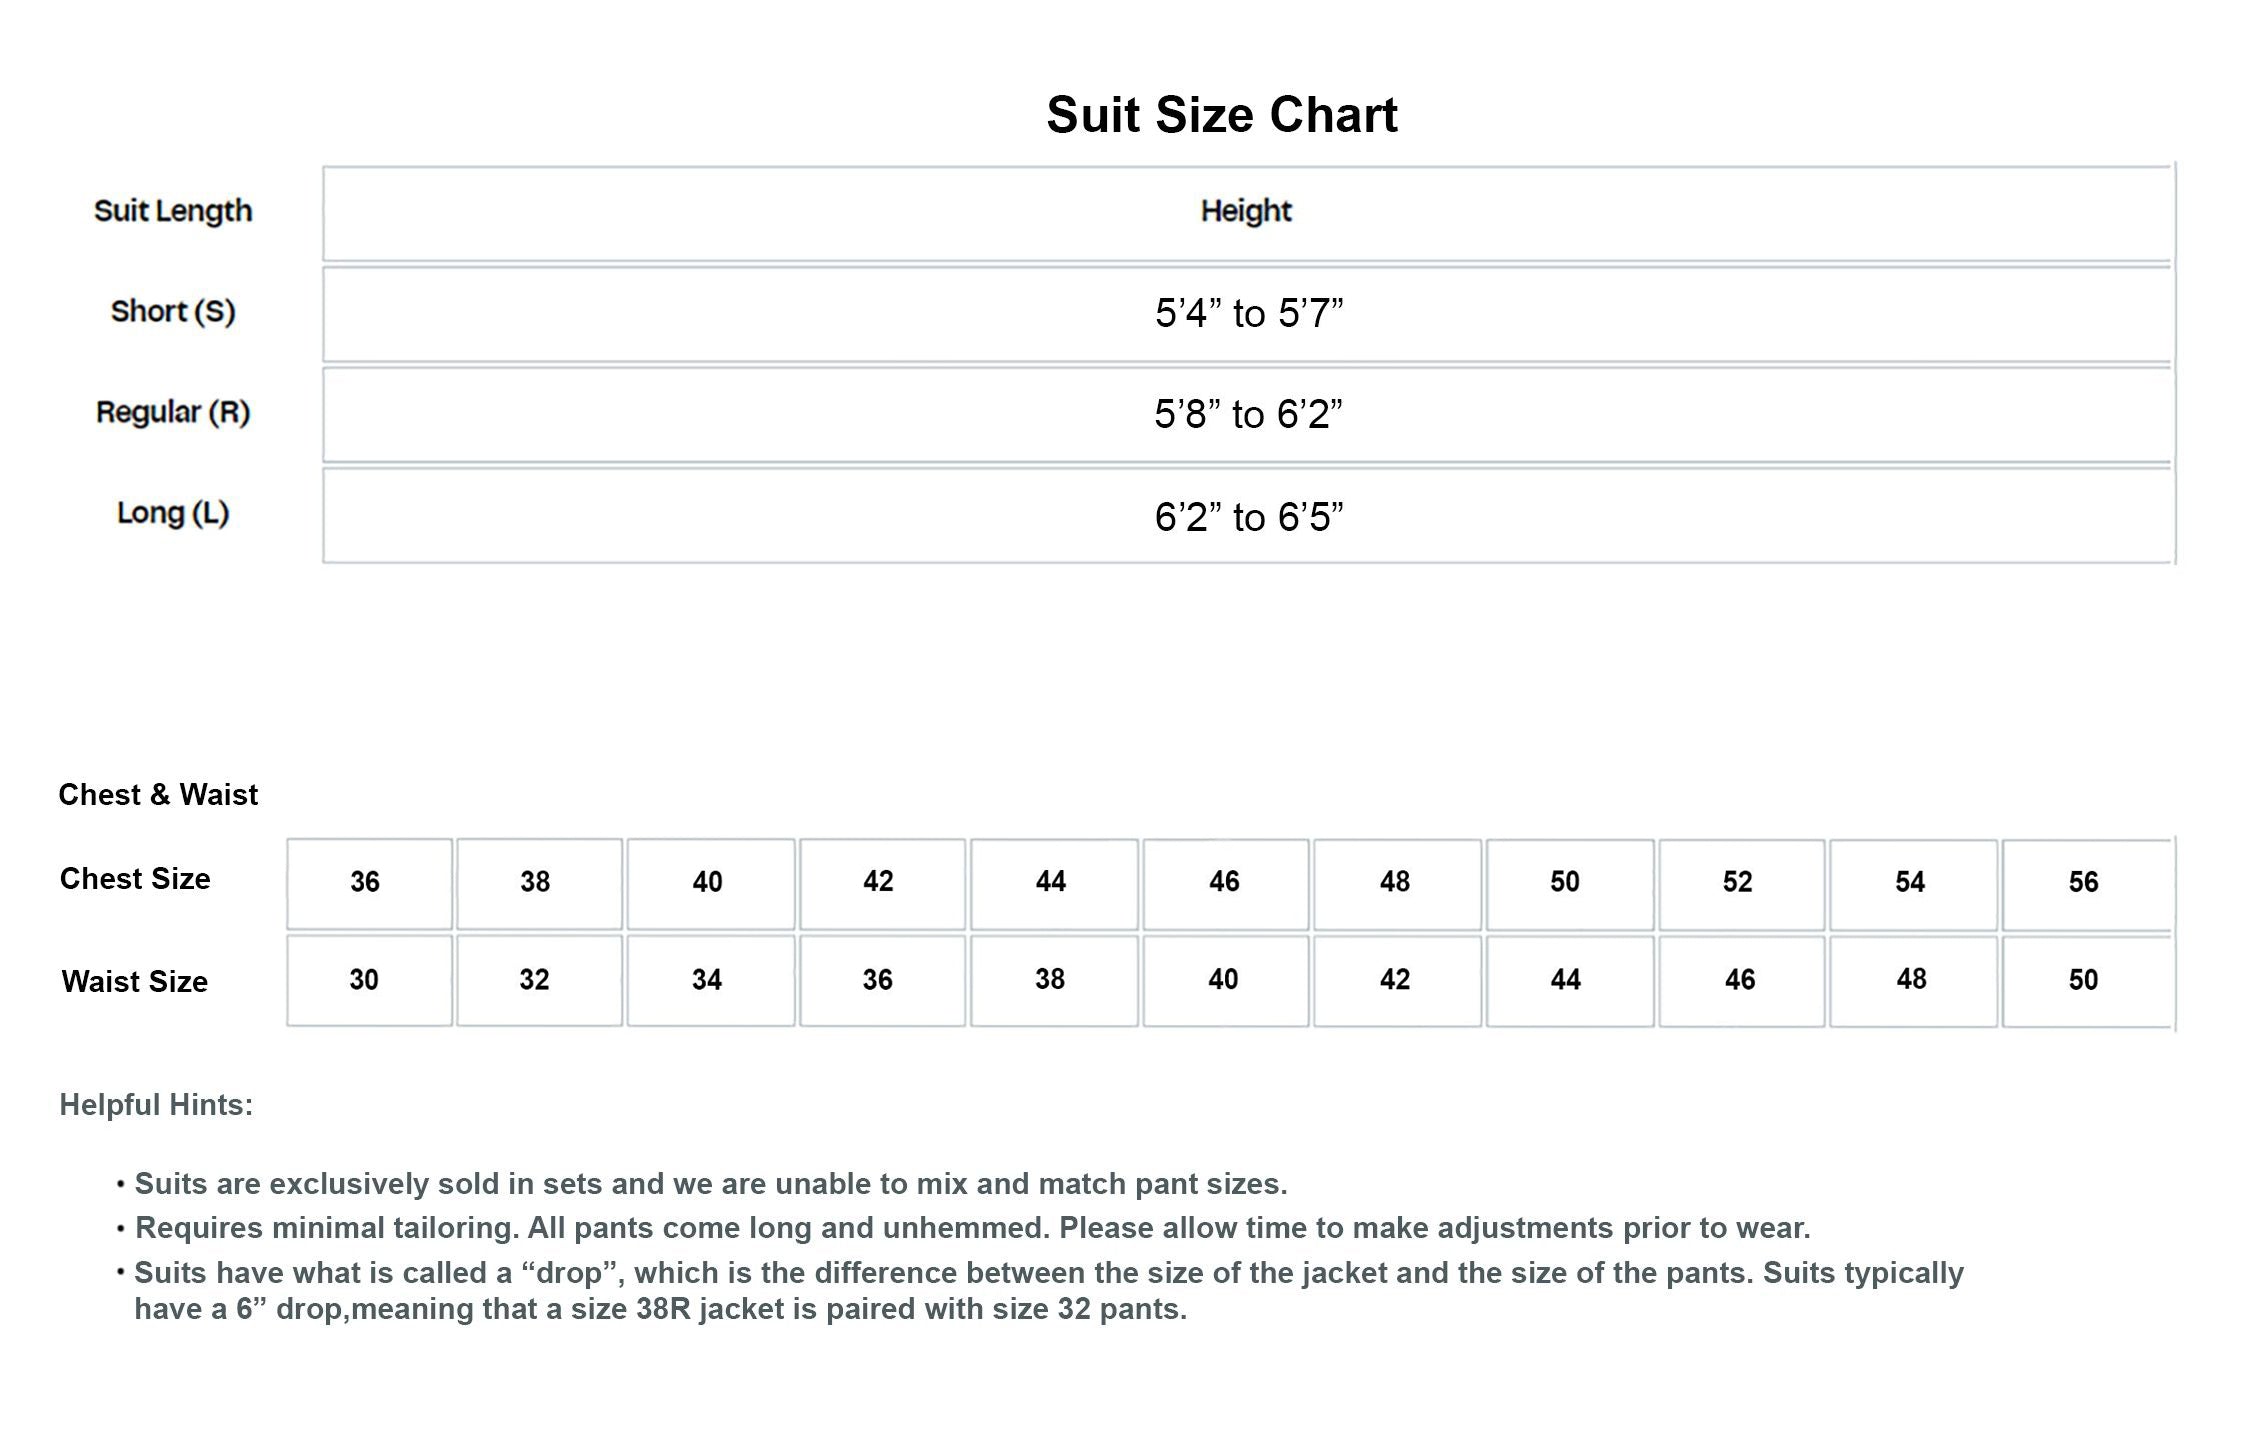2242x1440 pixels.
Task: Click the Helpful Hints heading
Action: click(x=156, y=1105)
